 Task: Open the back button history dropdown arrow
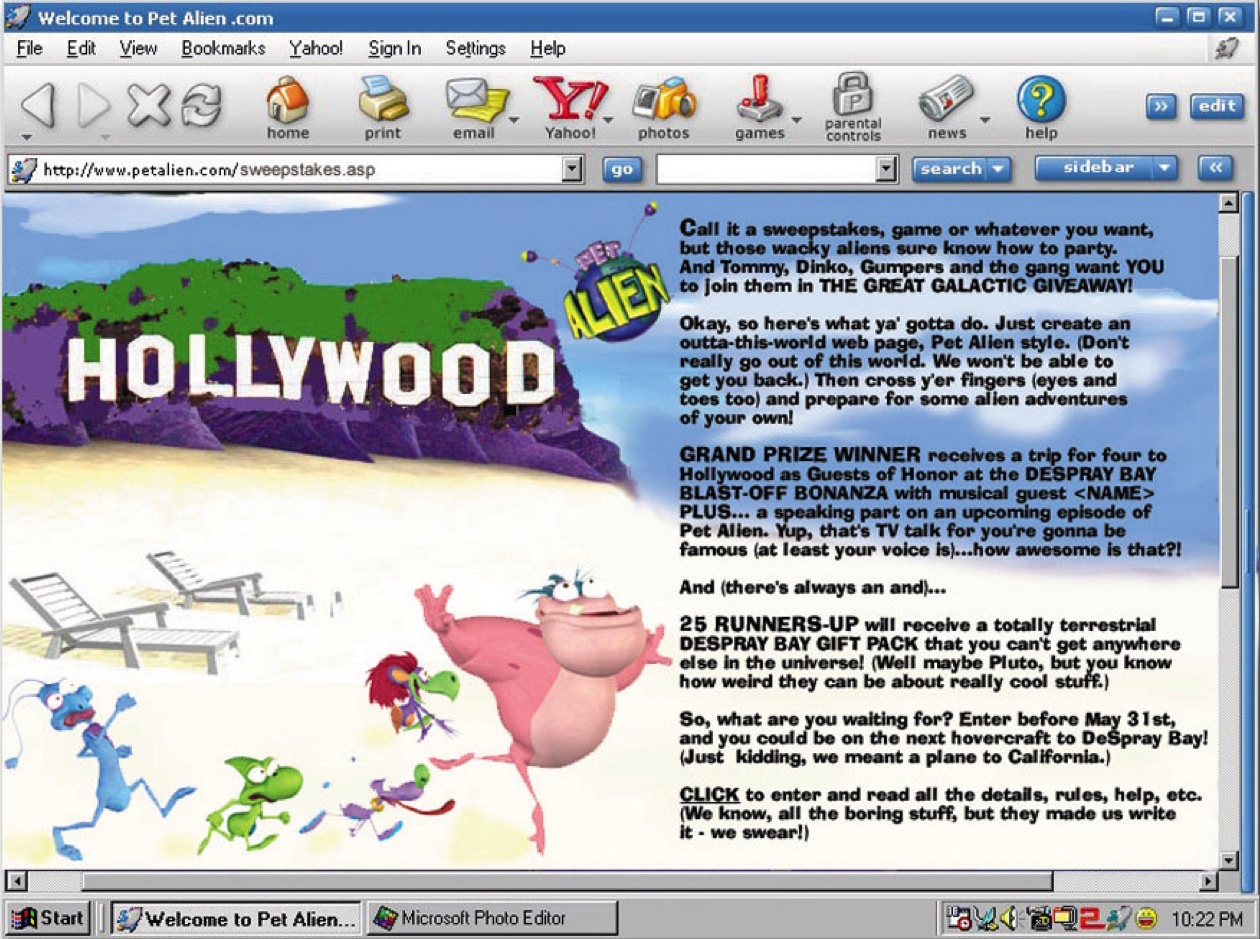[27, 137]
